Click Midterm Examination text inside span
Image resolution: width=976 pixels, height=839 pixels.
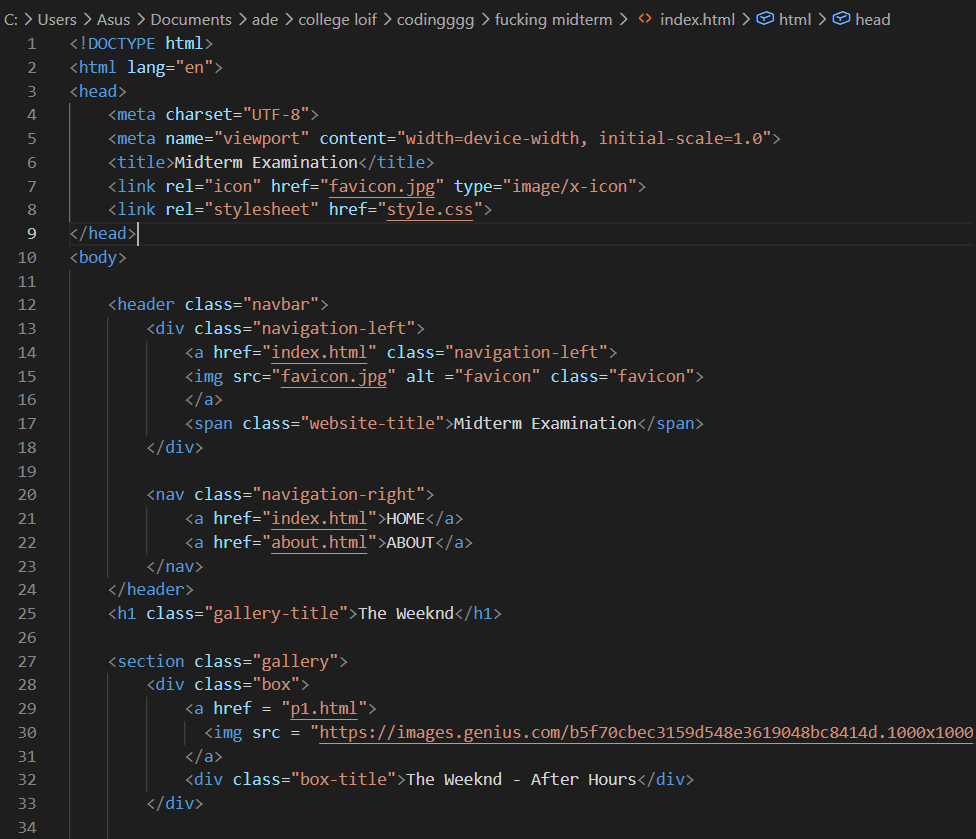[545, 424]
